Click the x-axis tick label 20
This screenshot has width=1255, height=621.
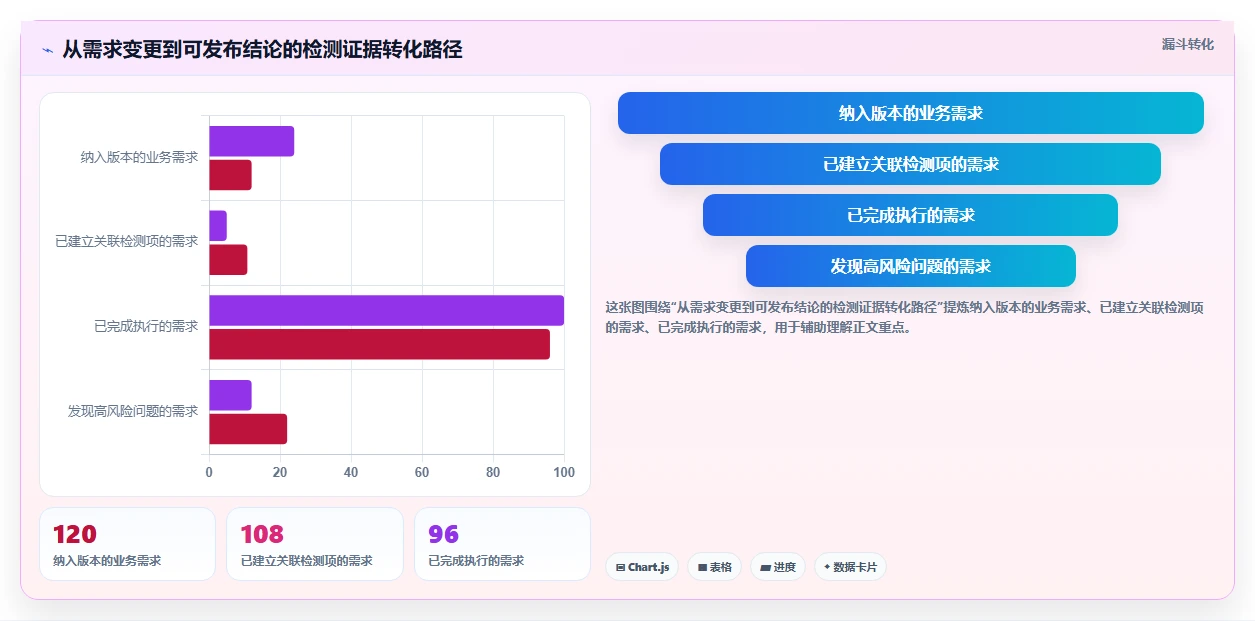pos(280,472)
